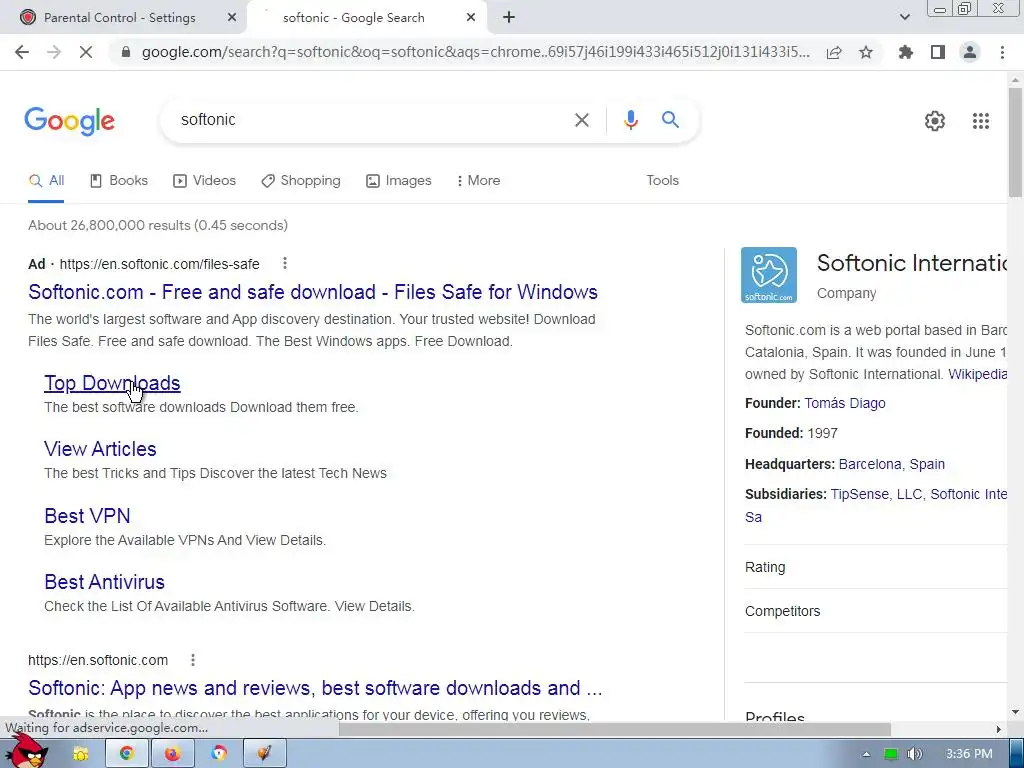This screenshot has height=768, width=1024.
Task: Open the View Articles sitelink
Action: (x=101, y=449)
